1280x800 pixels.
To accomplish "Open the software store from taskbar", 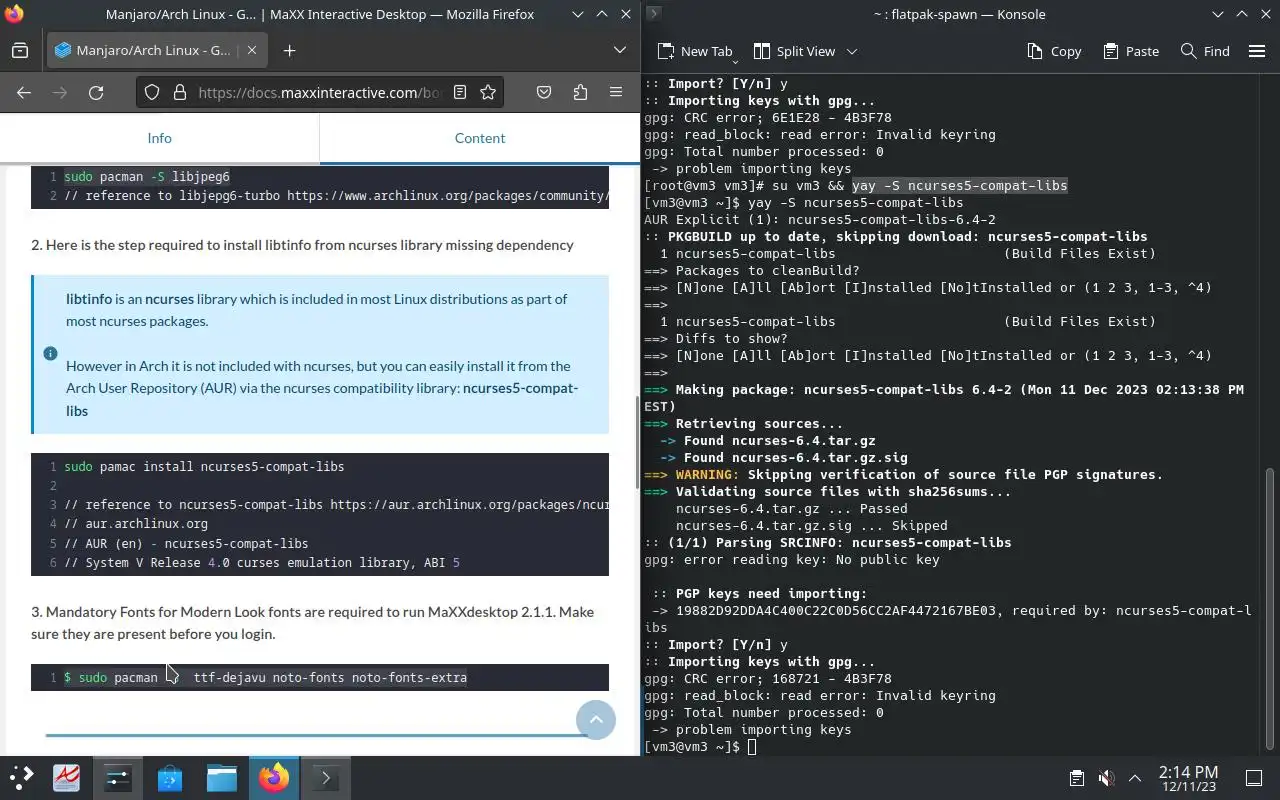I will [x=170, y=777].
